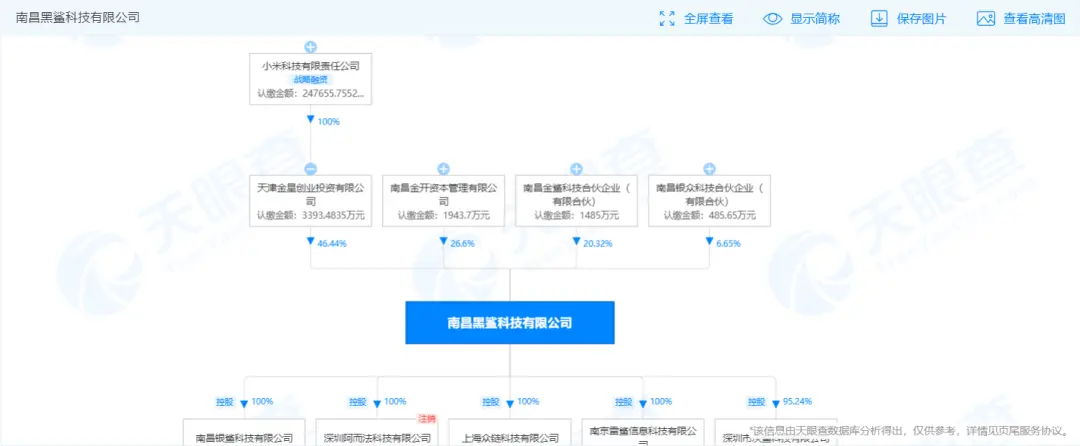
Task: Click 认缴金额 485.65万元 text
Action: tap(709, 215)
